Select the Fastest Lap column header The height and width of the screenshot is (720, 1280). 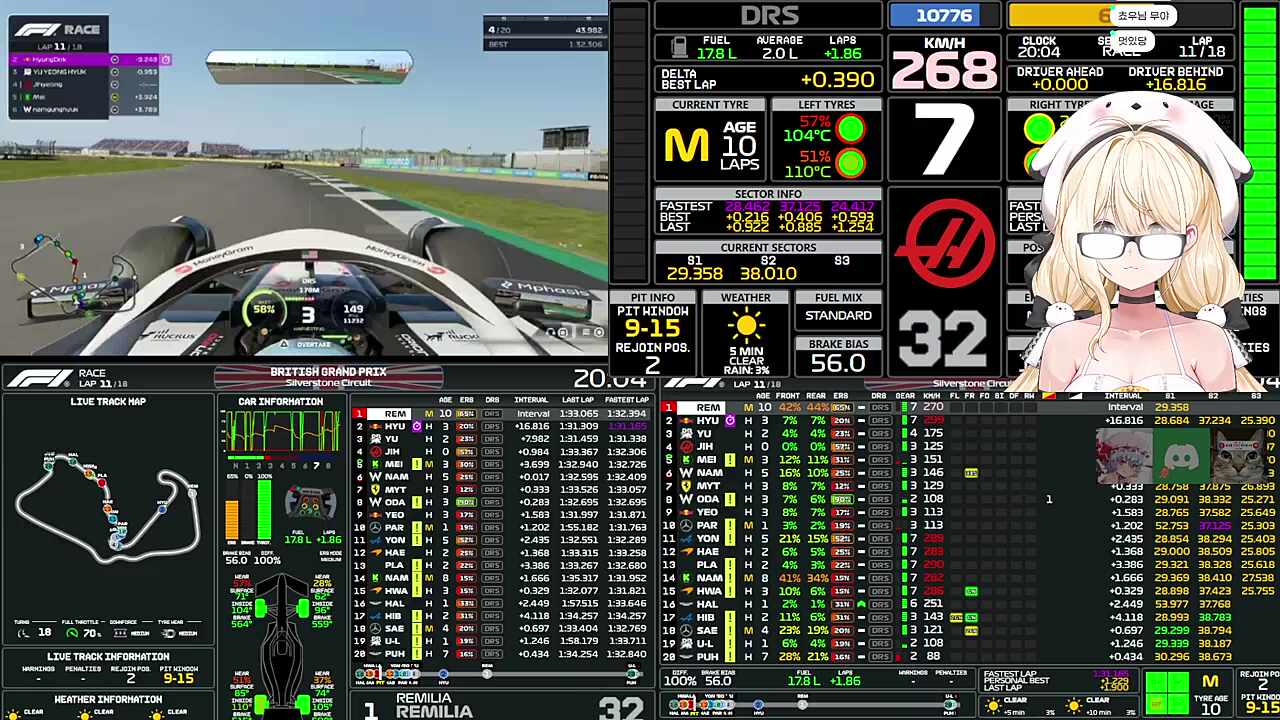pos(626,400)
